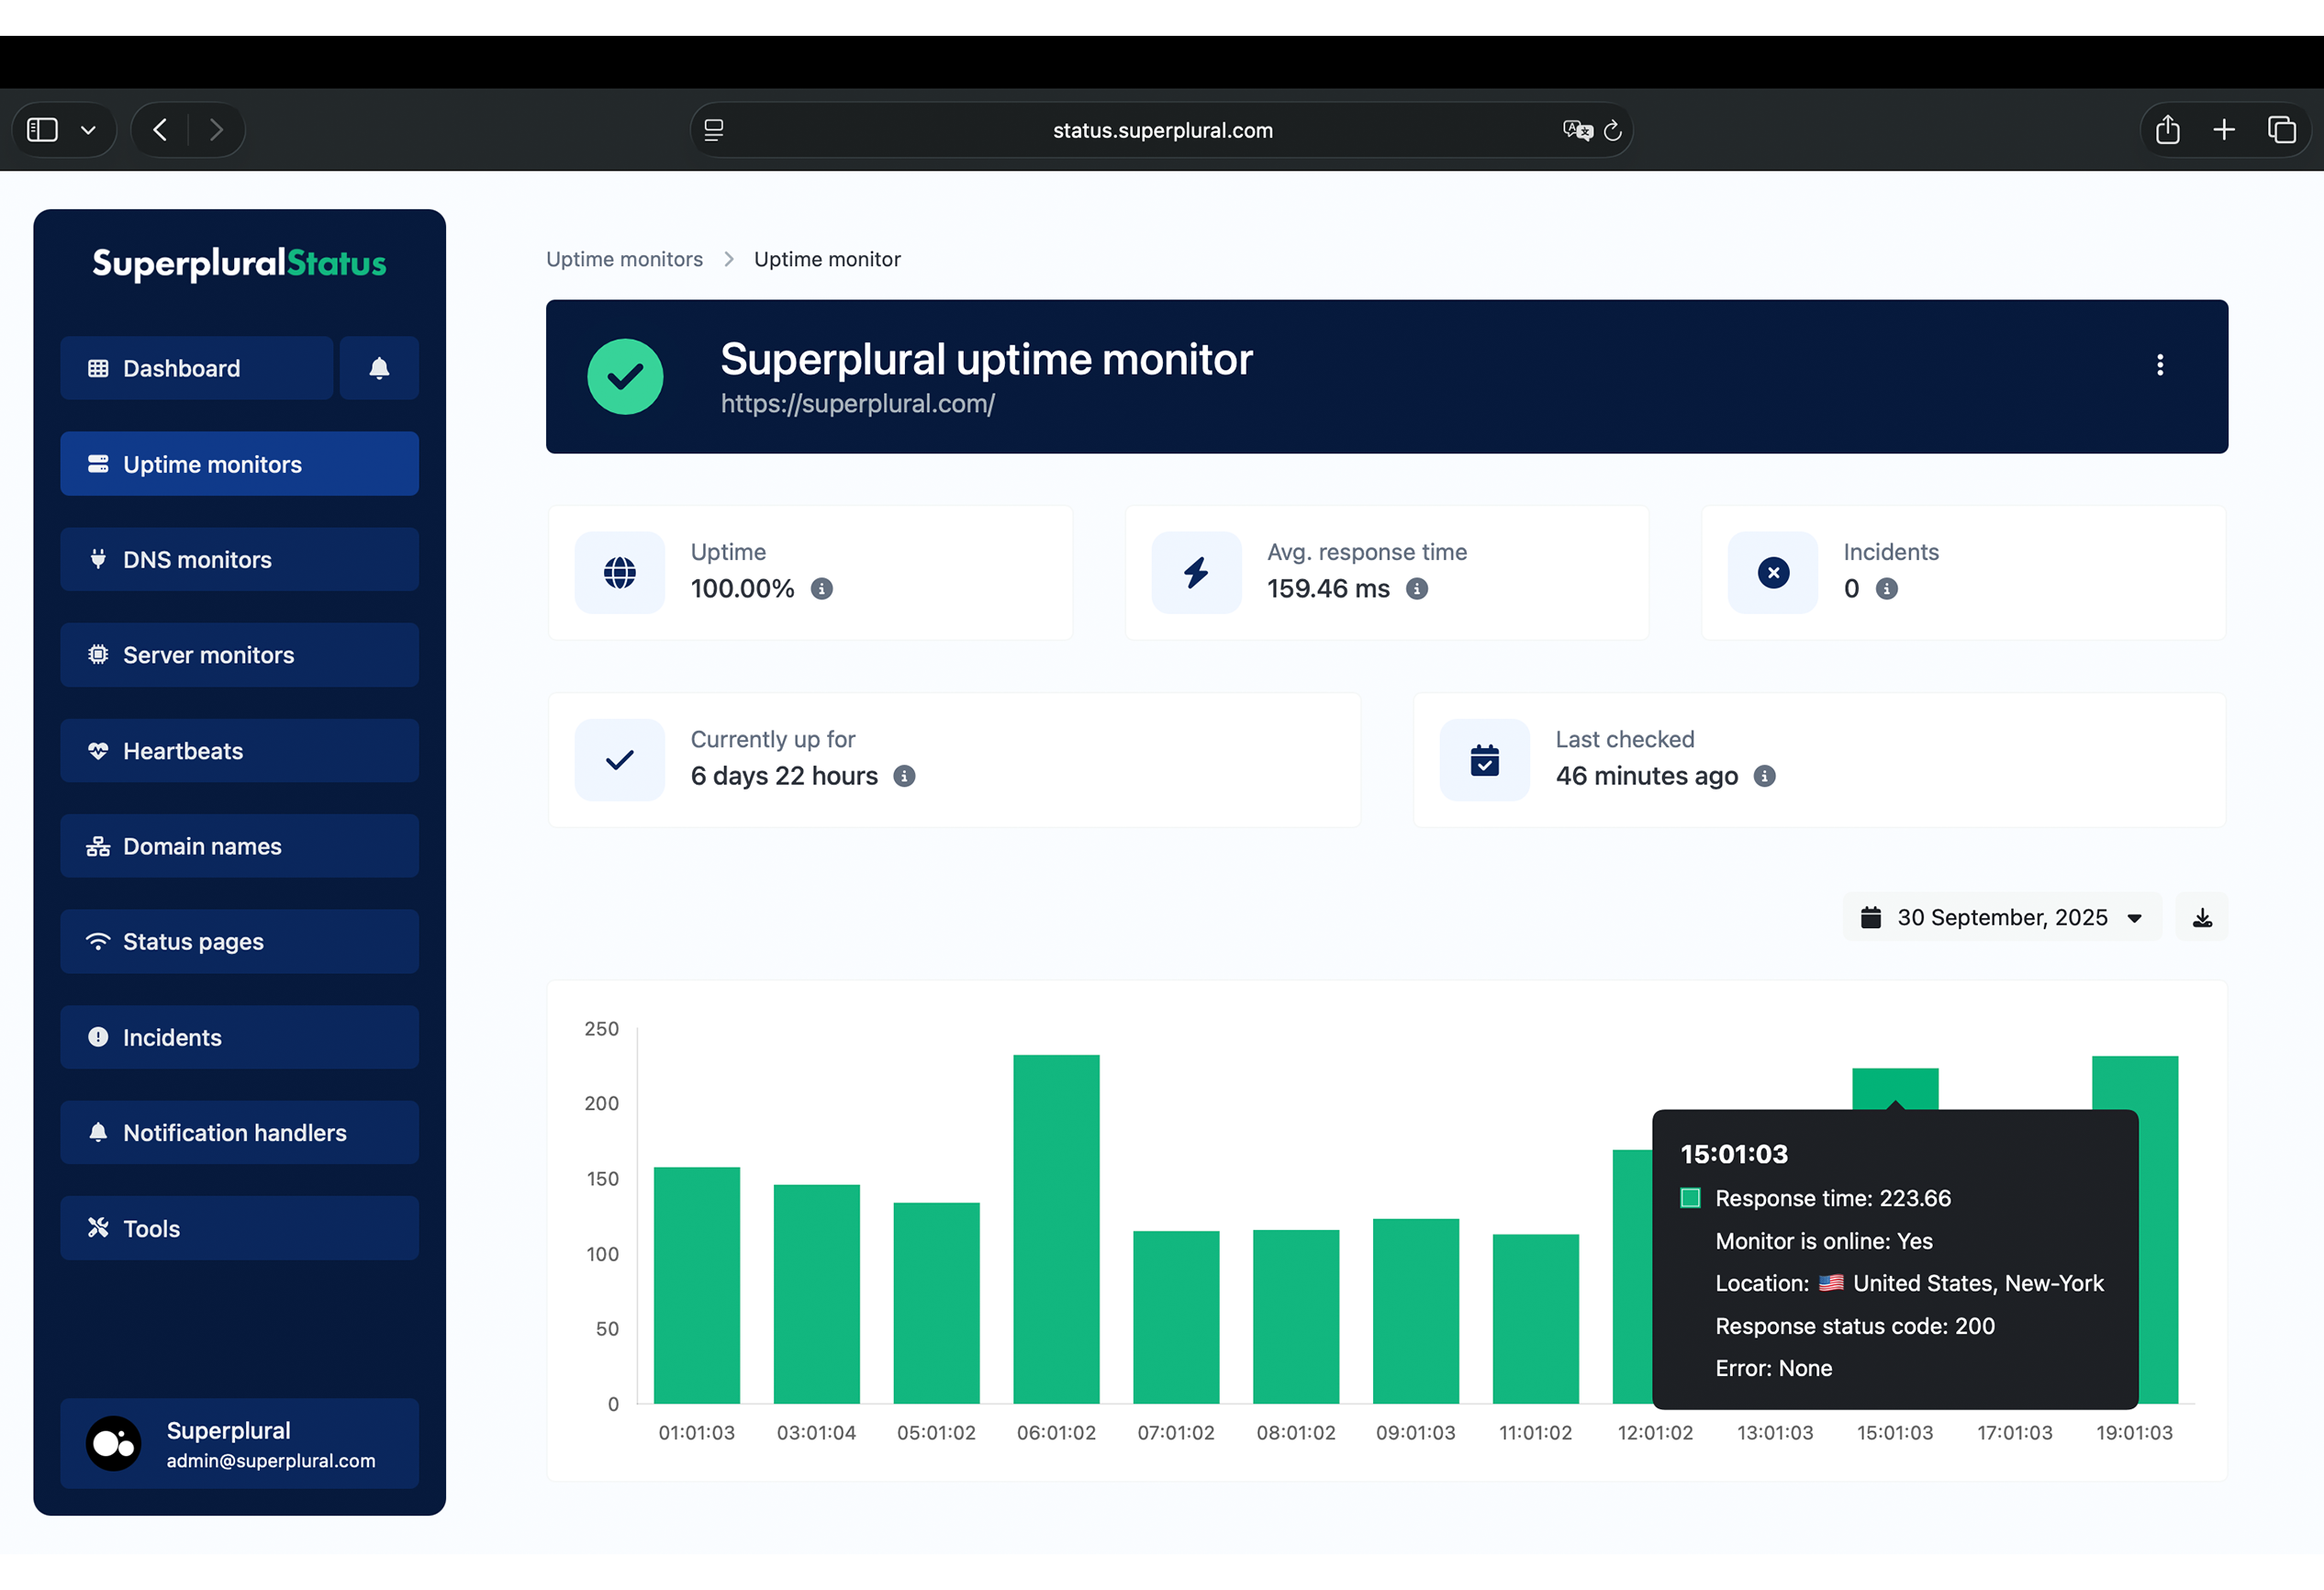Go back with the browser back arrow

[x=160, y=130]
